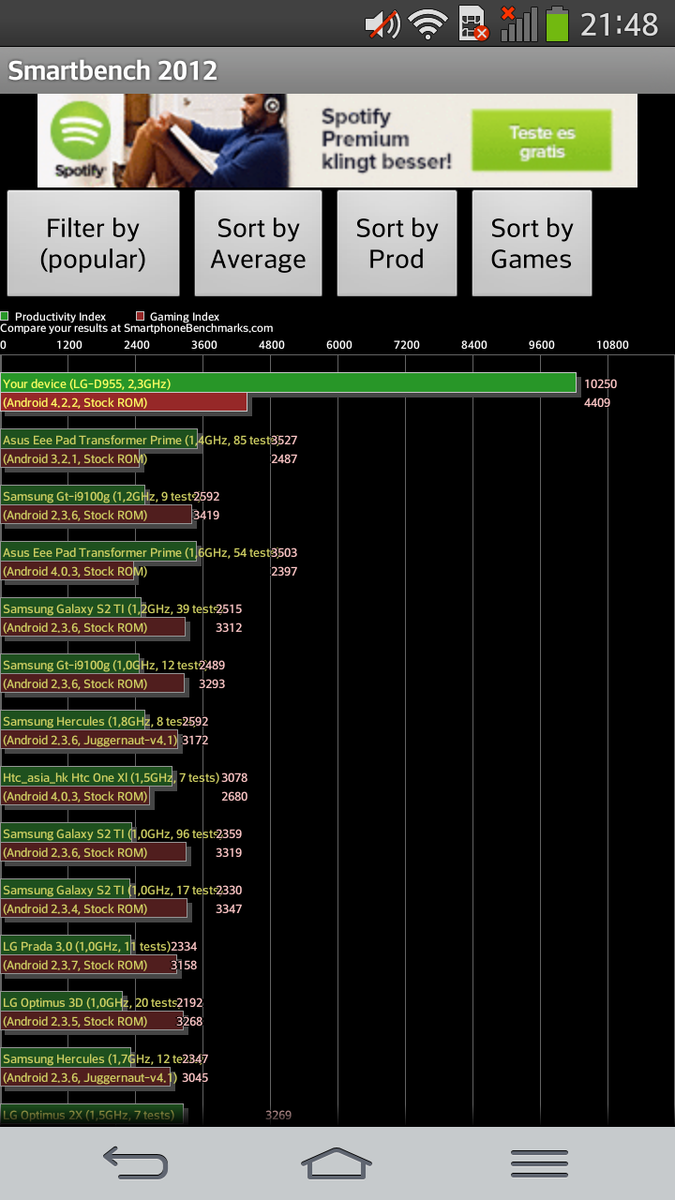The width and height of the screenshot is (675, 1200).
Task: Tap Android 2.3.5 Stock ROM label
Action: (x=75, y=1021)
